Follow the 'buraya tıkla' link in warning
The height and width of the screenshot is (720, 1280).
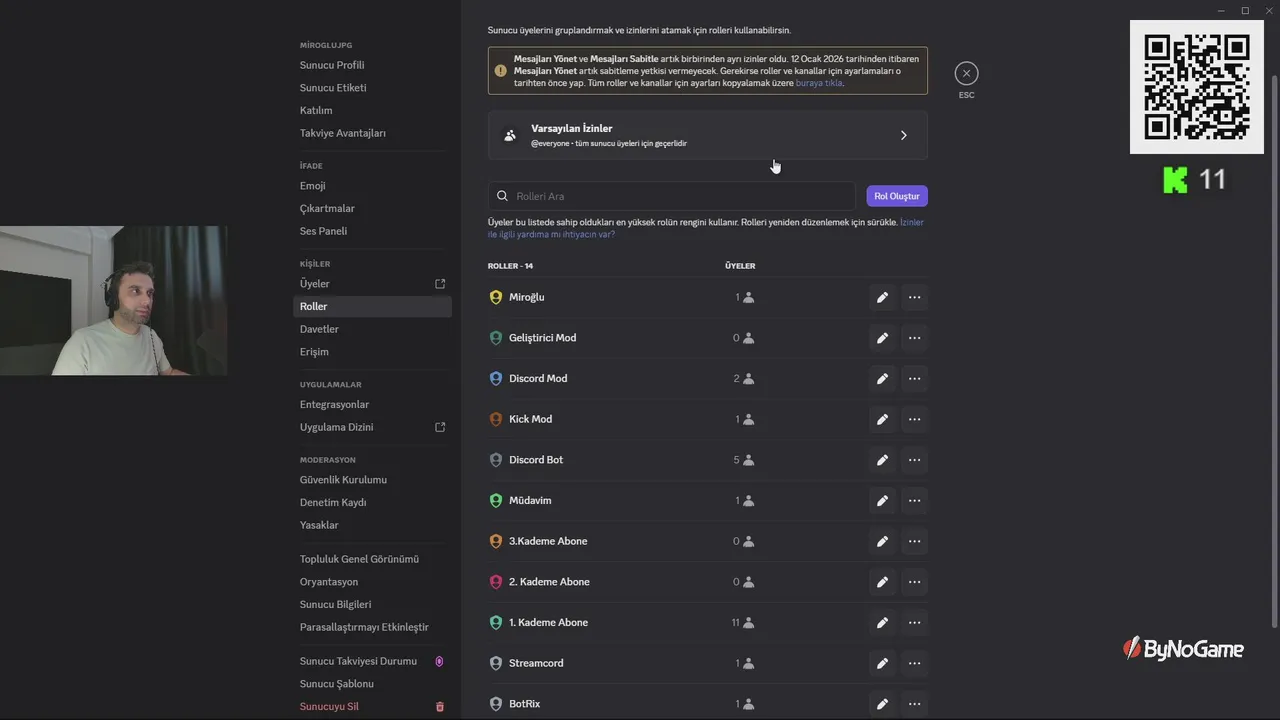tap(819, 83)
